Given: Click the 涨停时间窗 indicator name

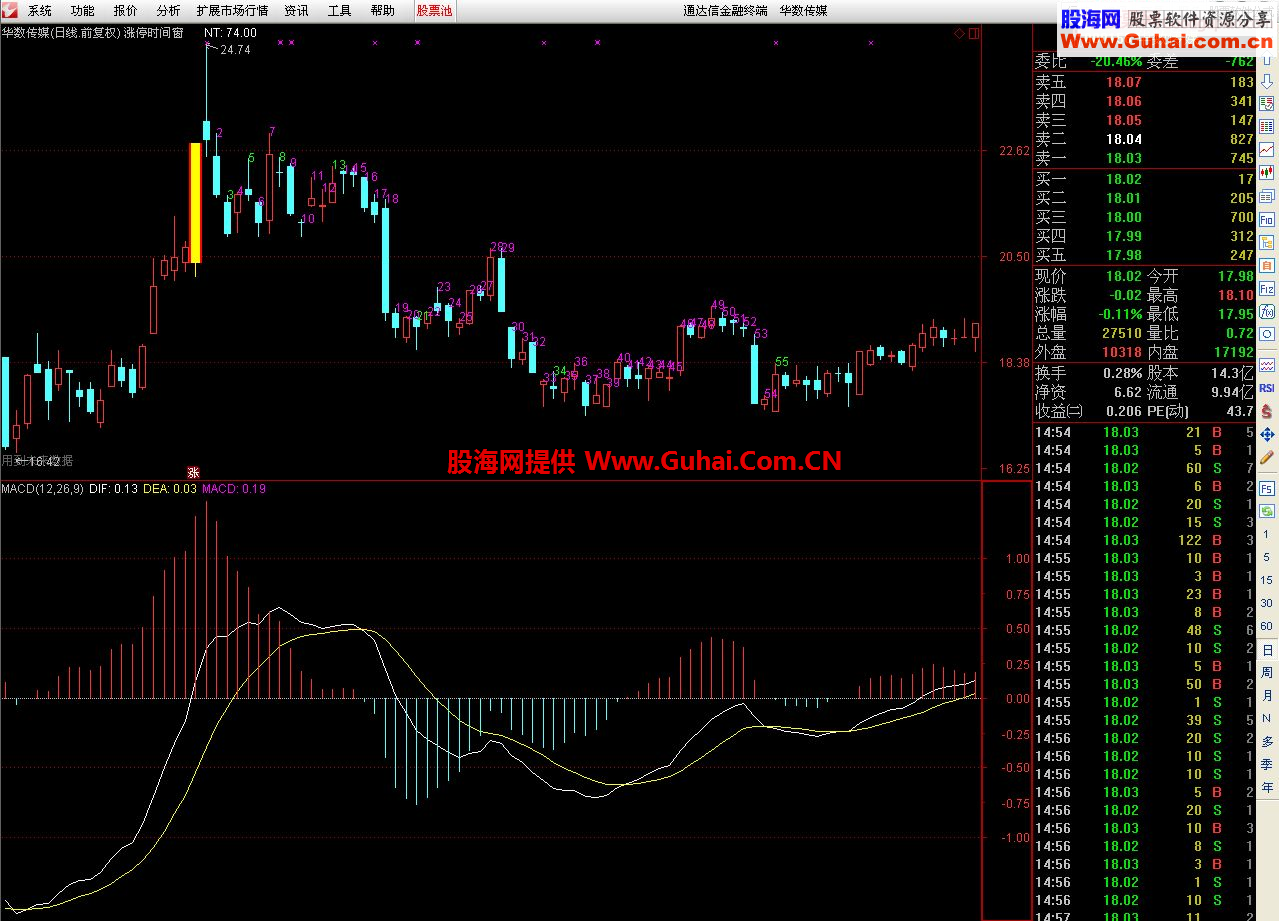Looking at the screenshot, I should pyautogui.click(x=153, y=33).
